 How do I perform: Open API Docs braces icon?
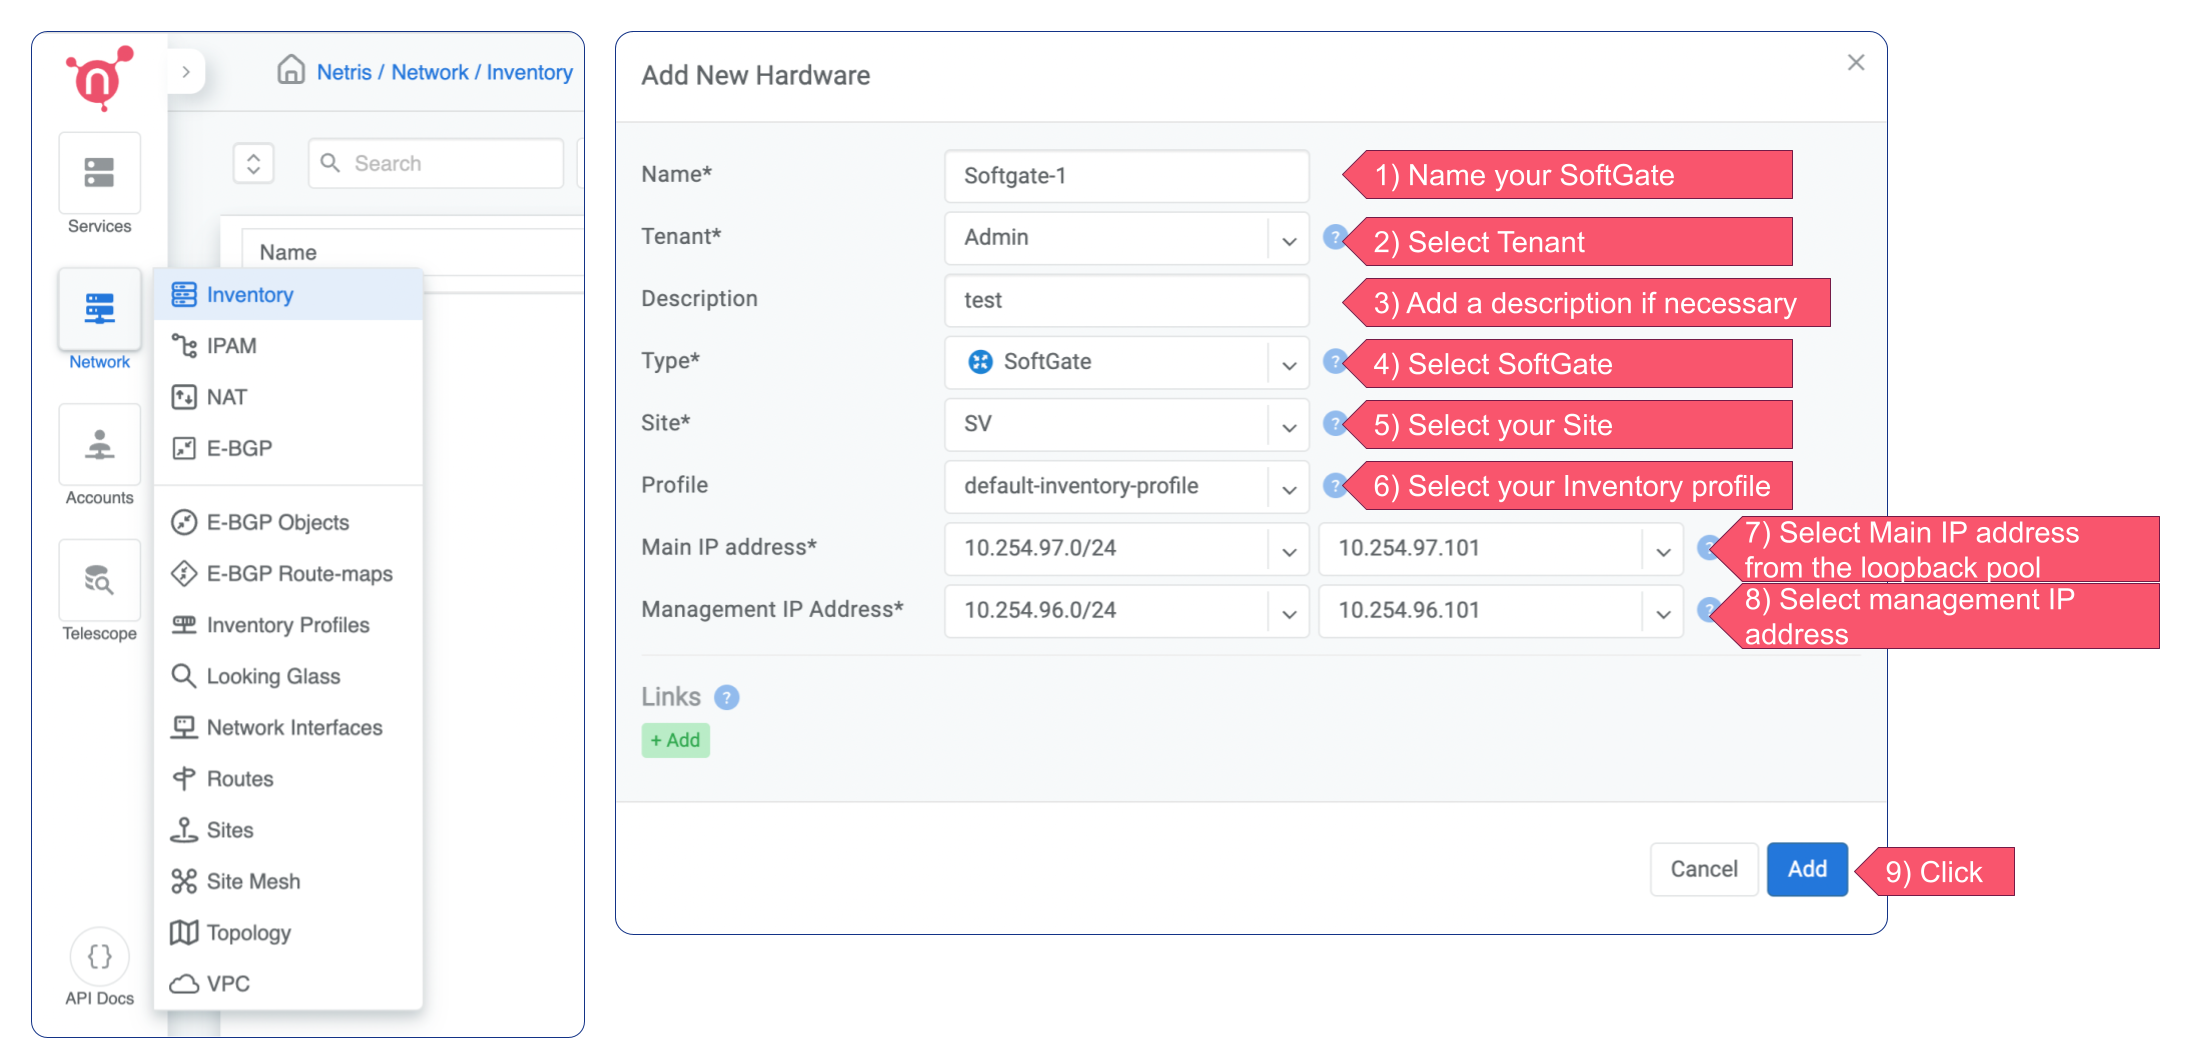pos(99,957)
